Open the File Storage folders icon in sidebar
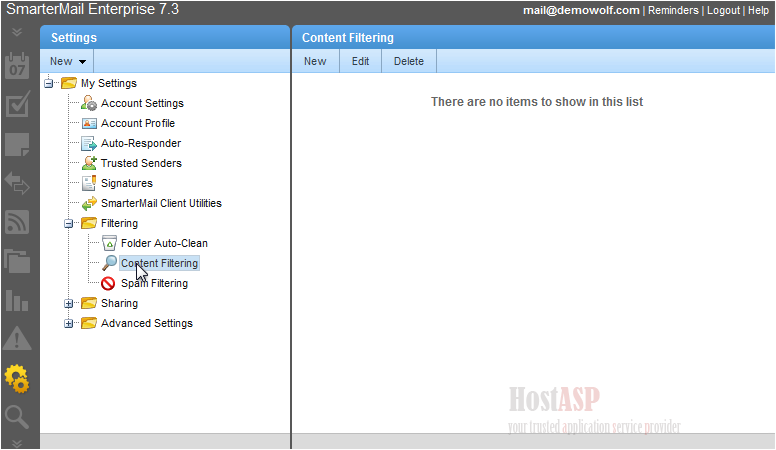 click(17, 261)
